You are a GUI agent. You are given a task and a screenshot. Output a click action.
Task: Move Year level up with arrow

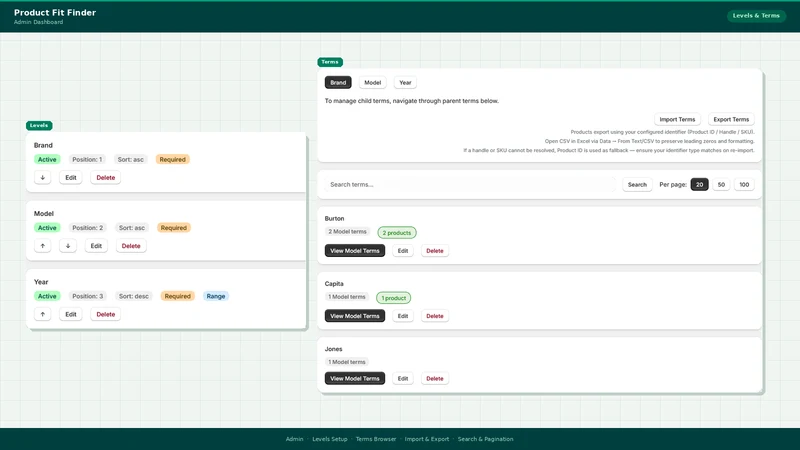(x=42, y=314)
